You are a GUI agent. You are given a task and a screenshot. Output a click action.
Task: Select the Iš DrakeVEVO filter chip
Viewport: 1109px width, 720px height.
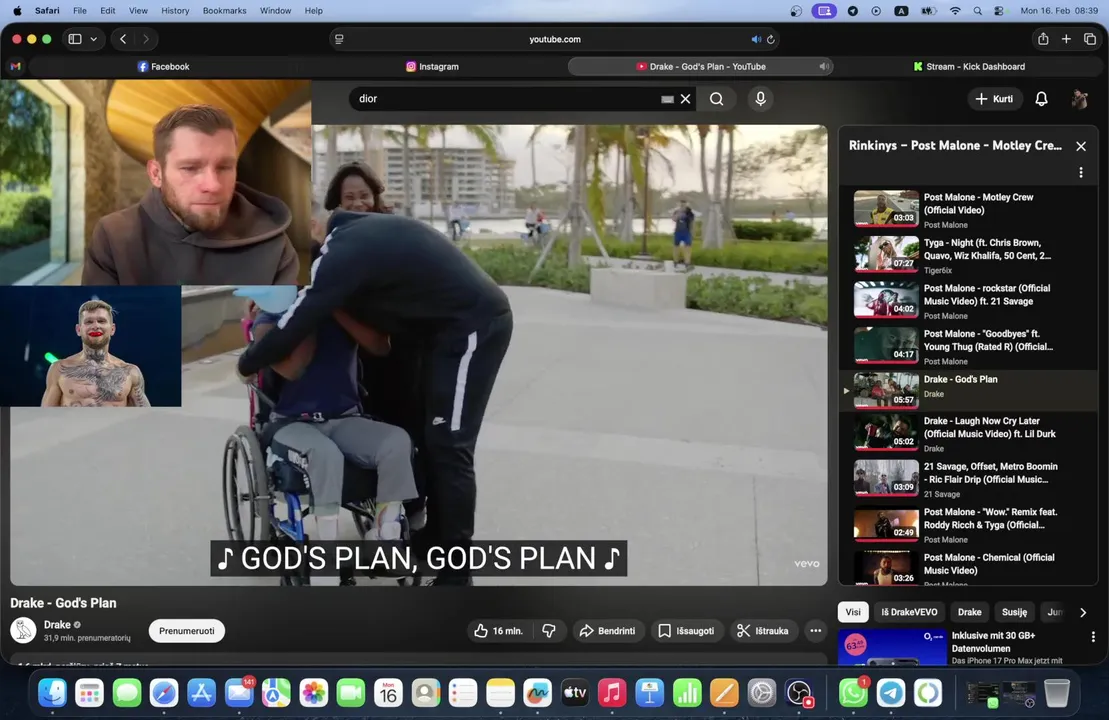coord(910,612)
